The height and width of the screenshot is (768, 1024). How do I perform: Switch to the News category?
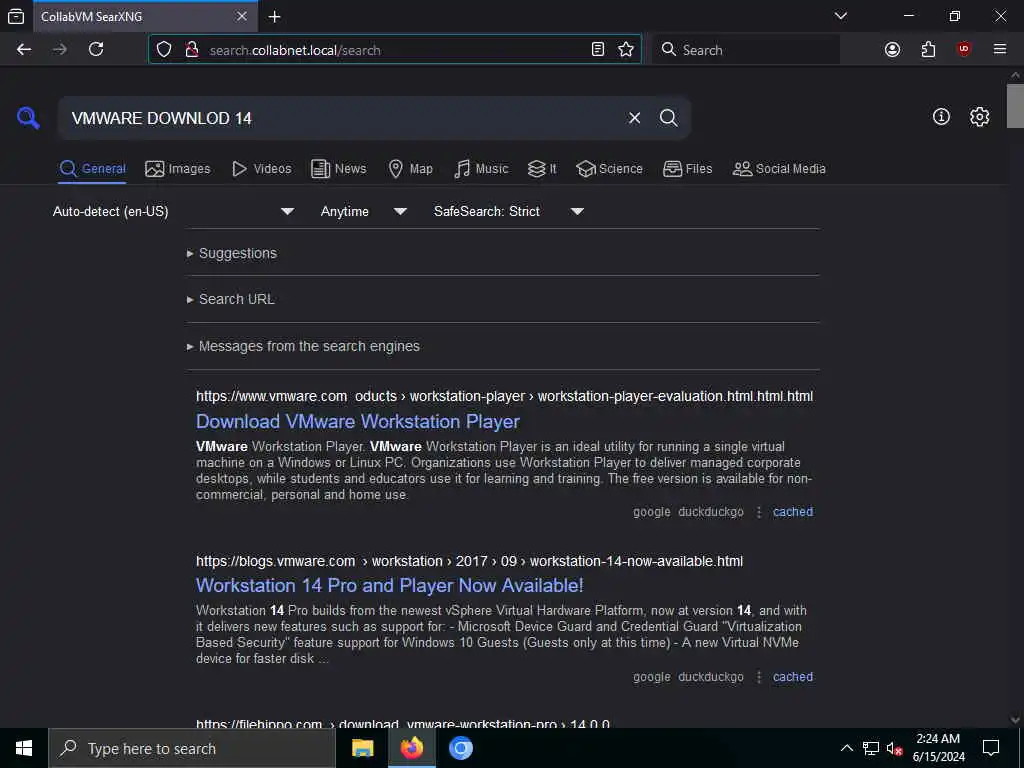pos(339,168)
